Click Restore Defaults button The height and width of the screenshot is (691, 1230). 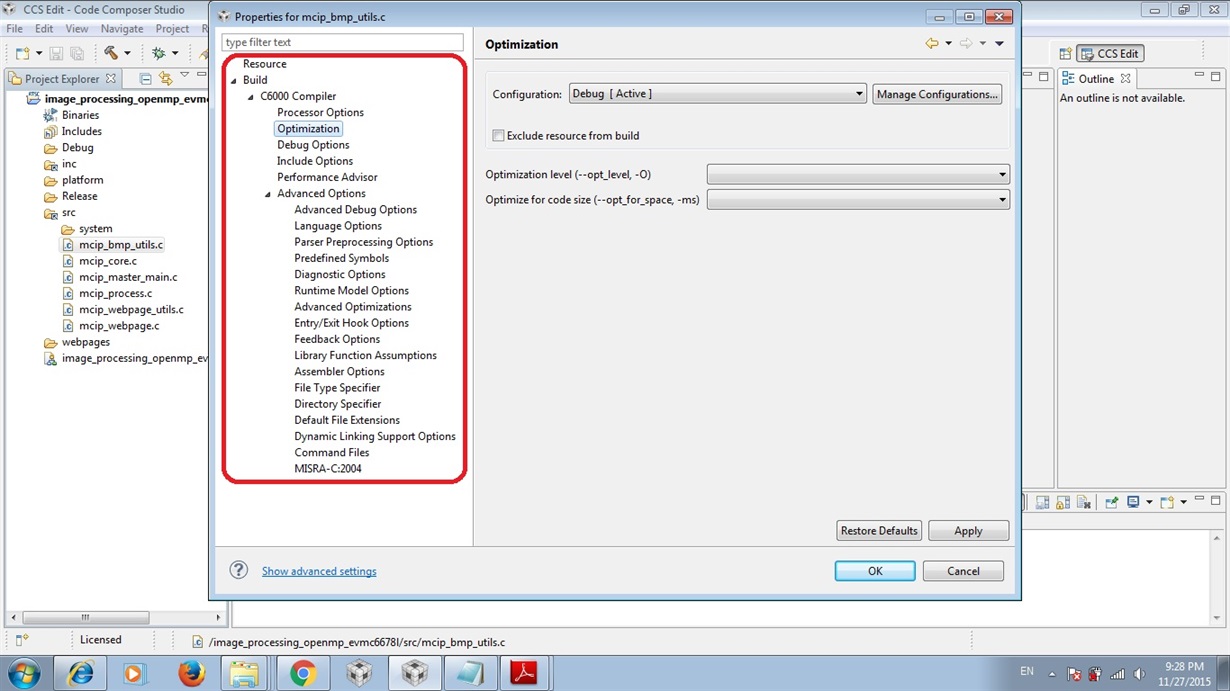pyautogui.click(x=879, y=531)
